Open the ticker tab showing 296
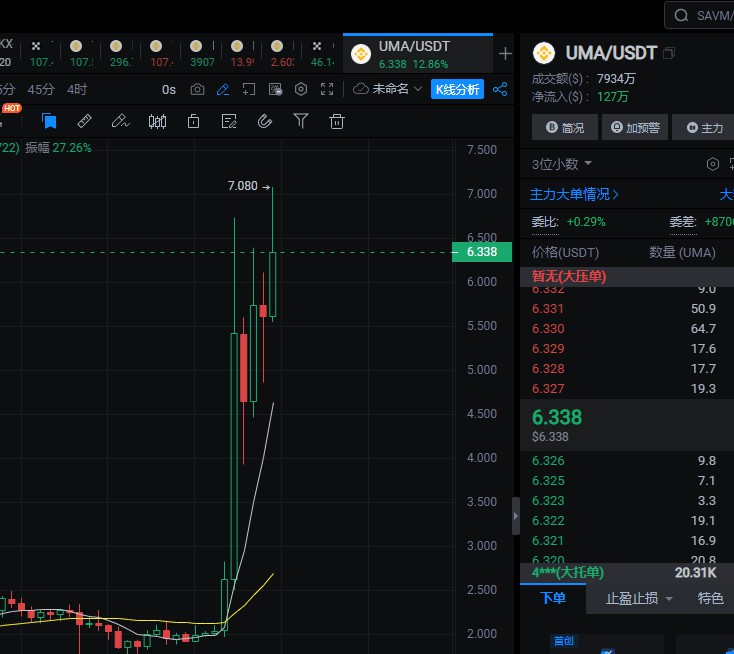 [x=121, y=54]
